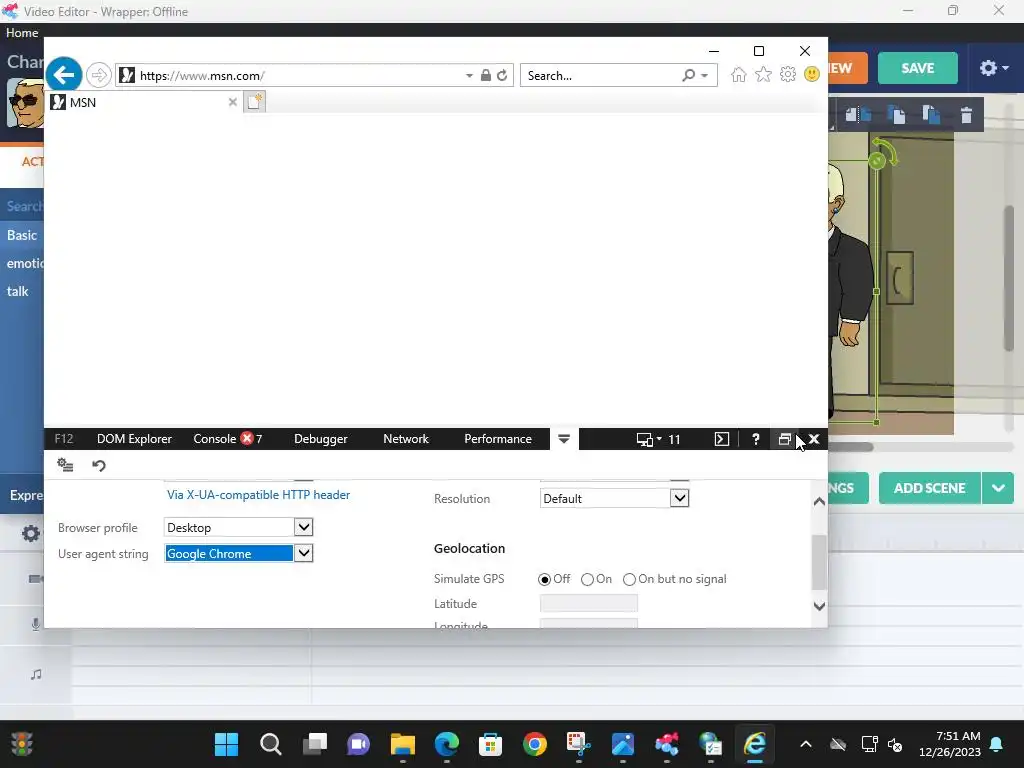Click the Latitude input field
This screenshot has width=1024, height=768.
588,603
